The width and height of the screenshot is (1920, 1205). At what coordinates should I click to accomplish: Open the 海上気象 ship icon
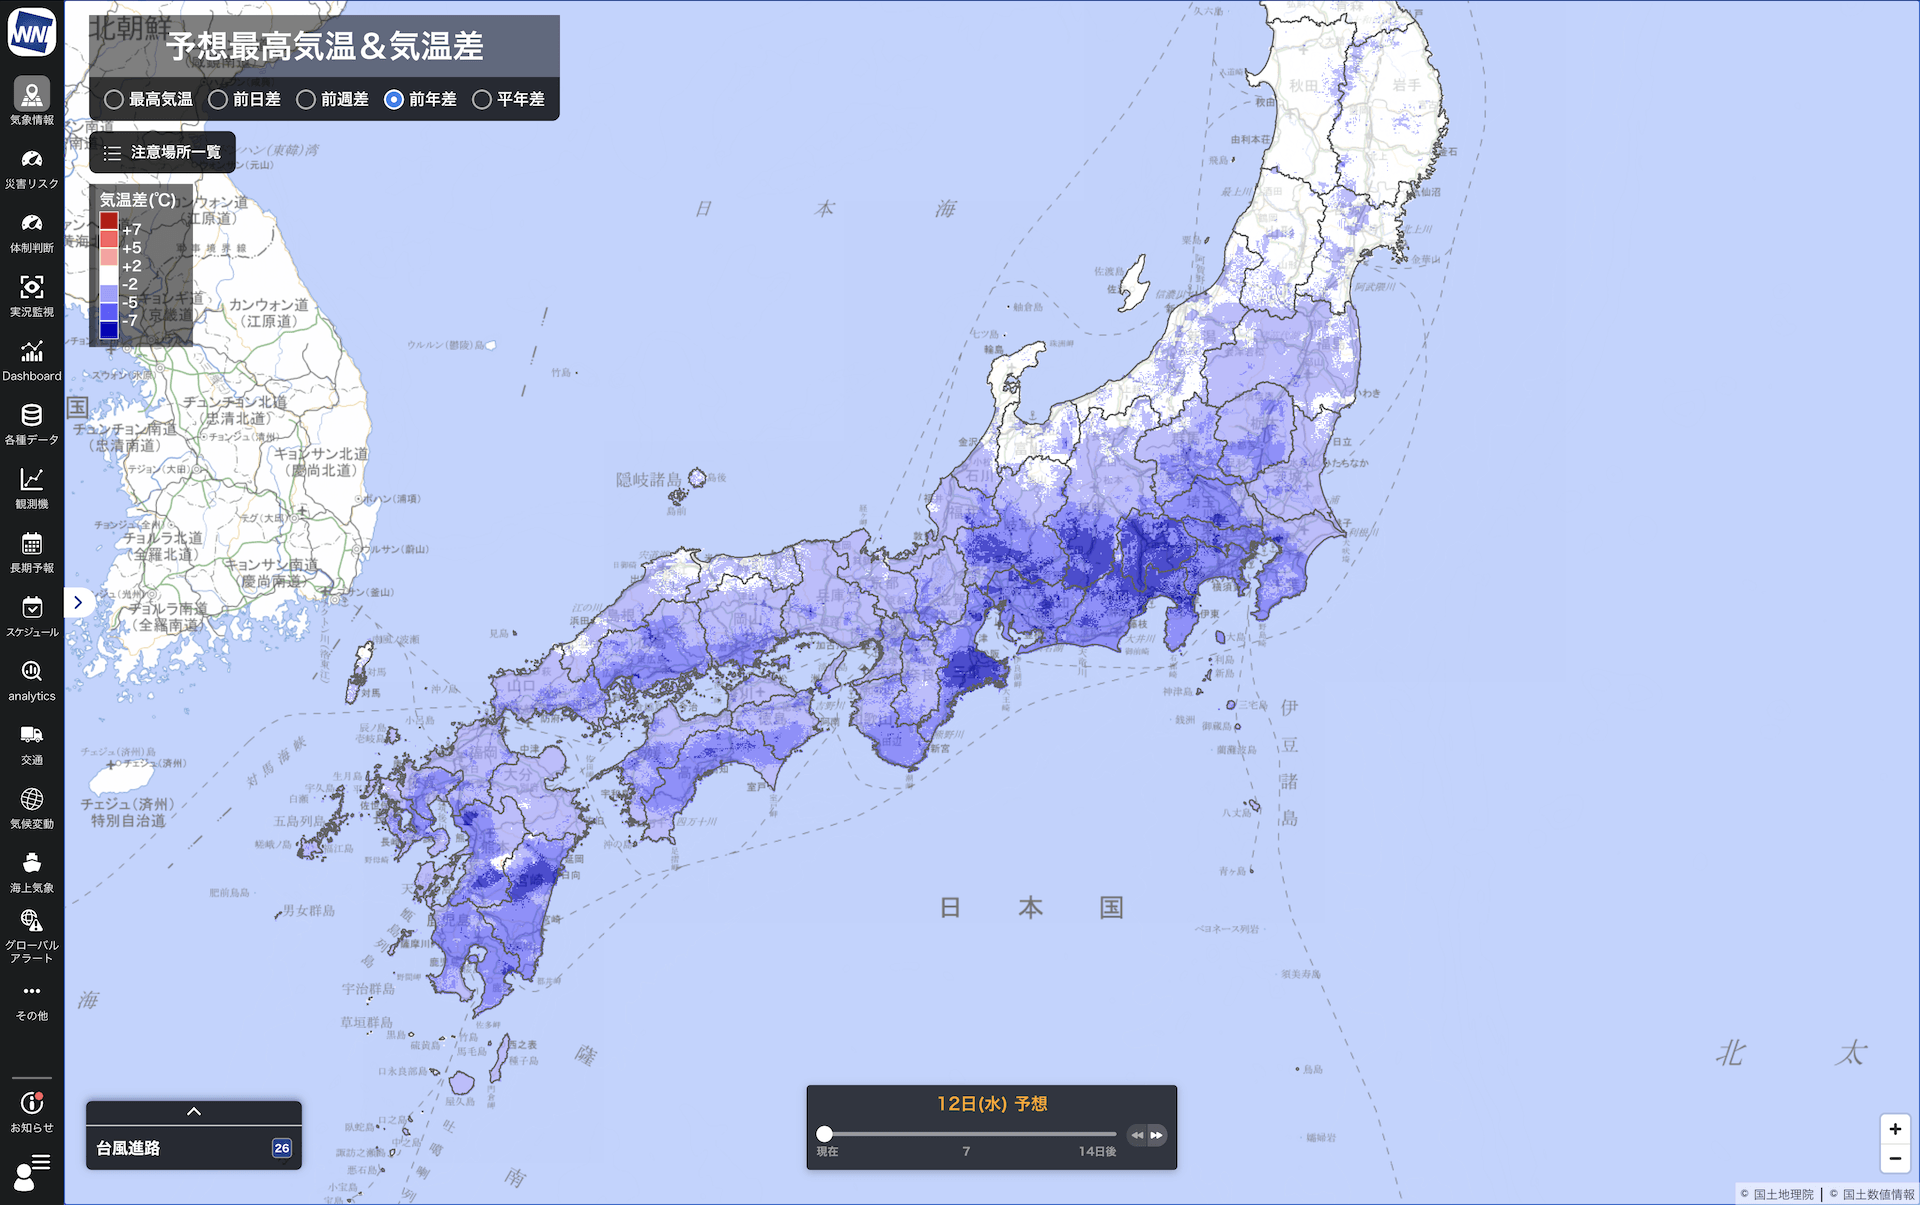[32, 863]
